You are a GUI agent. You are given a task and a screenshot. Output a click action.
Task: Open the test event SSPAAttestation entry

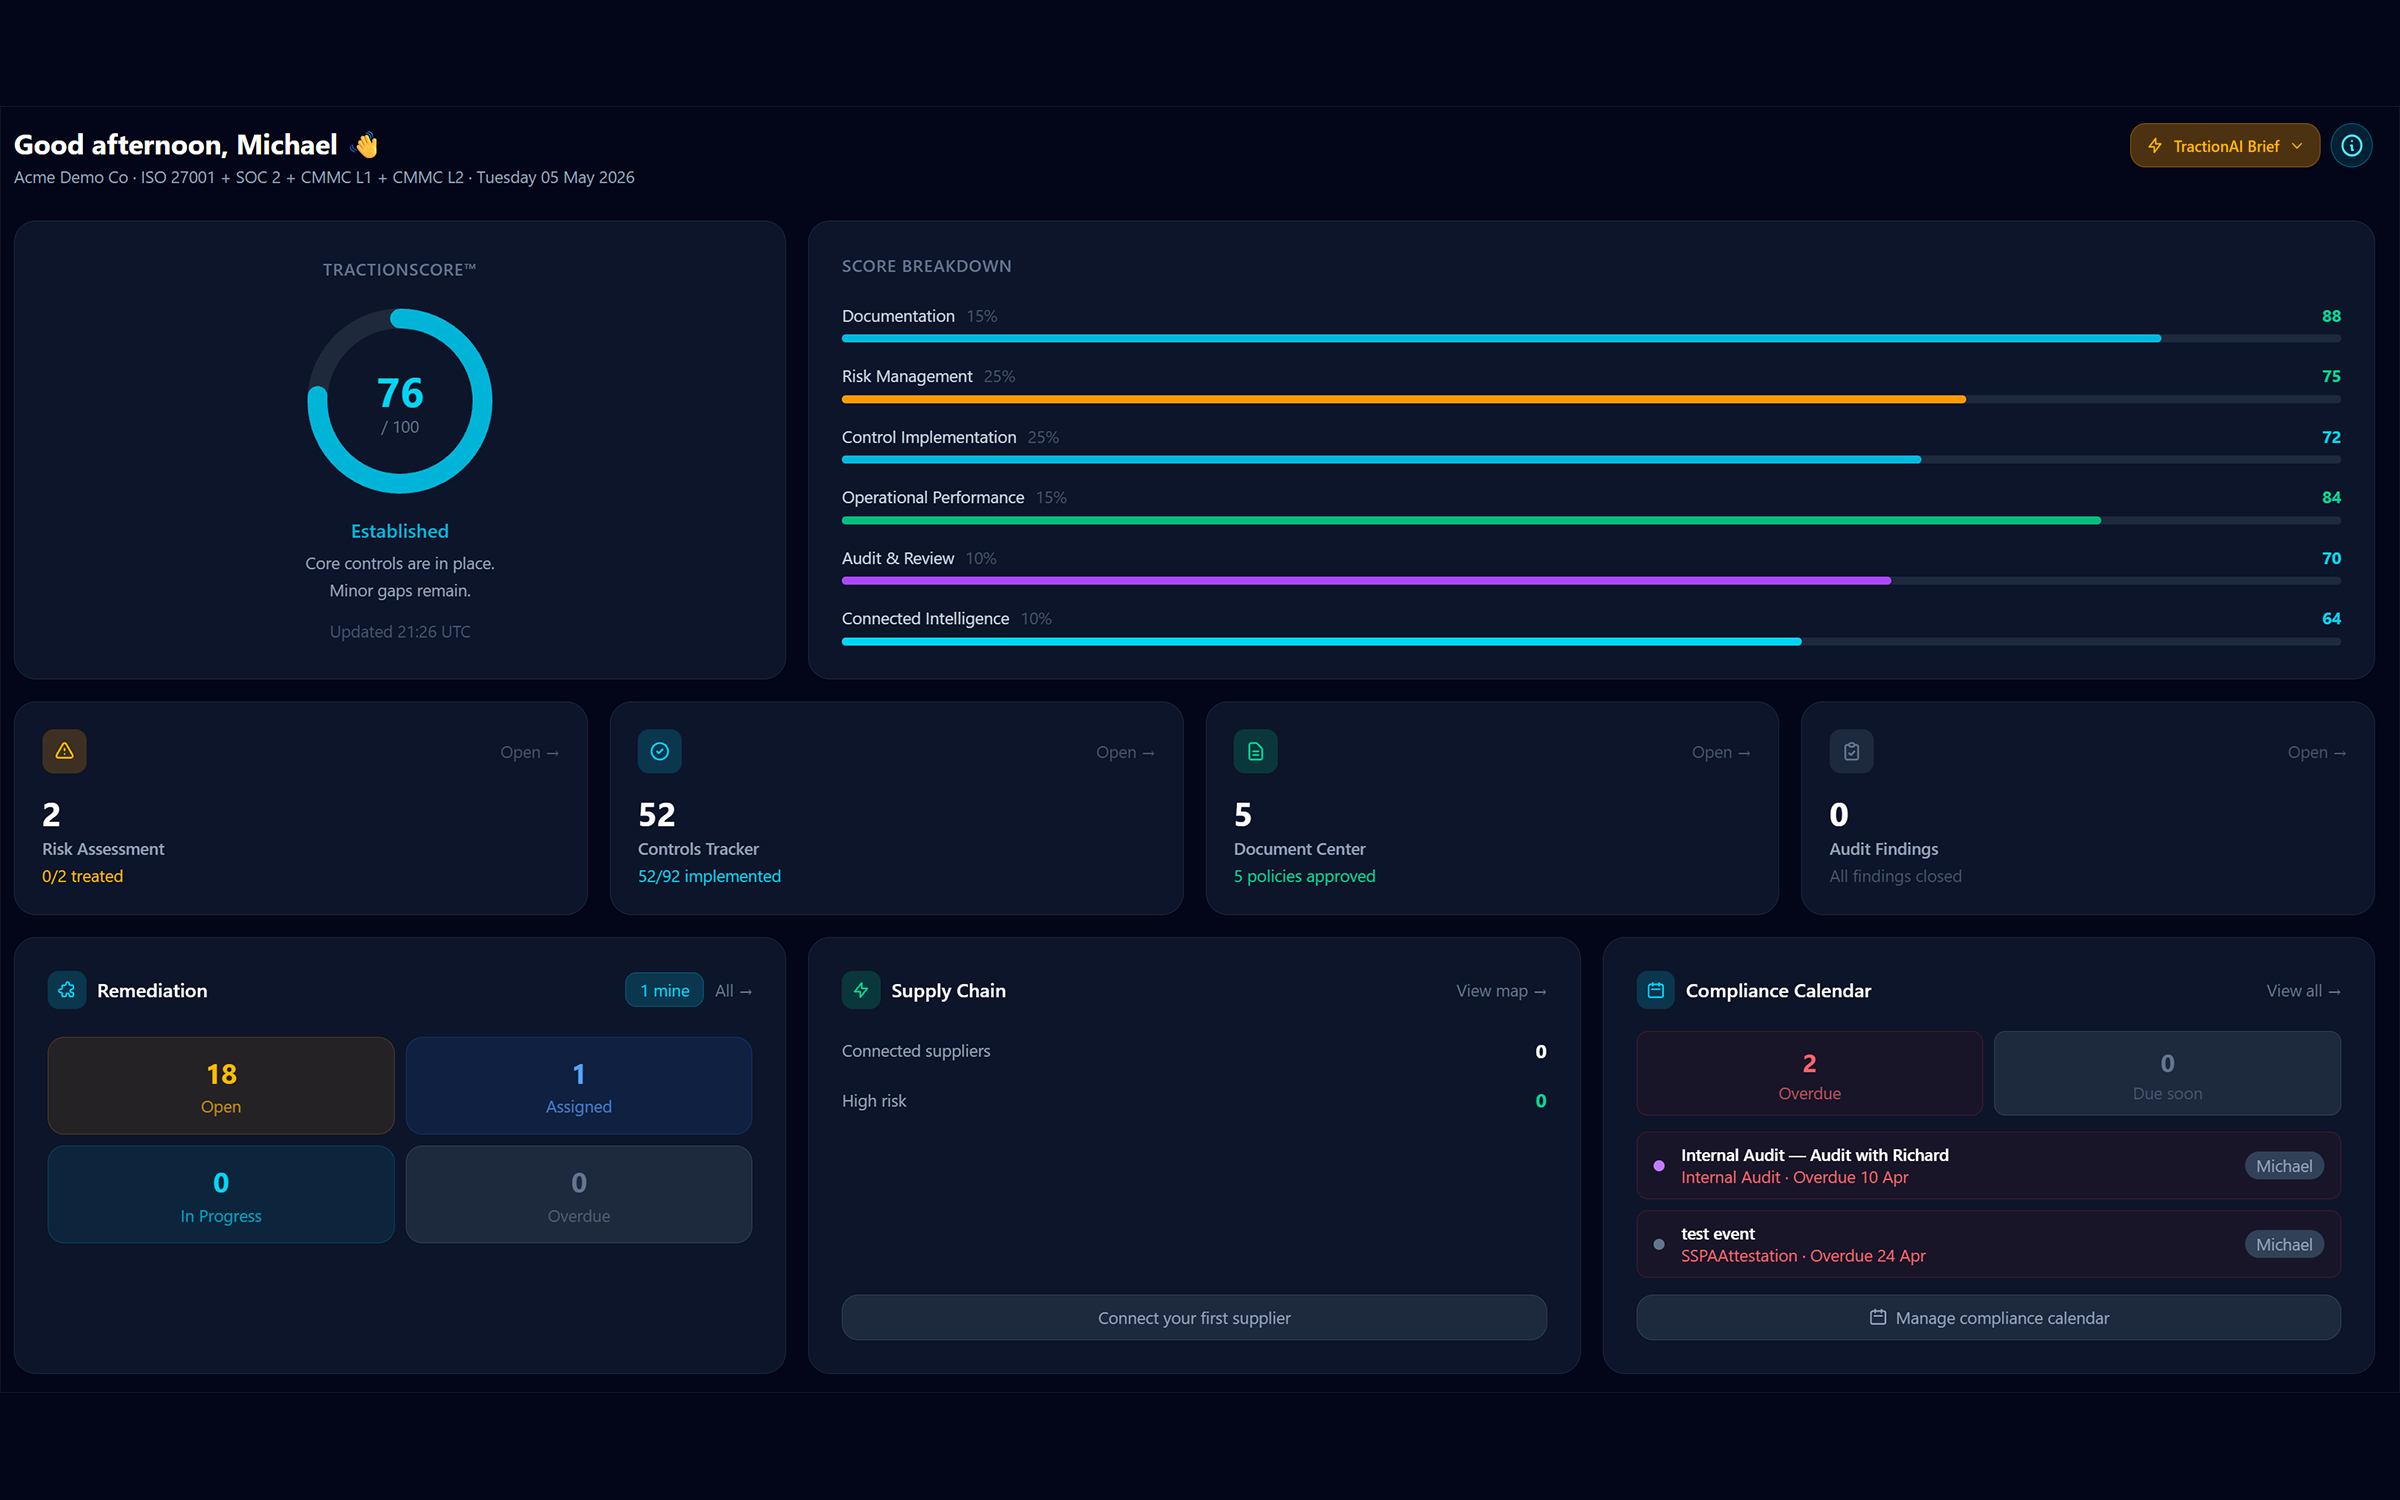(1988, 1245)
